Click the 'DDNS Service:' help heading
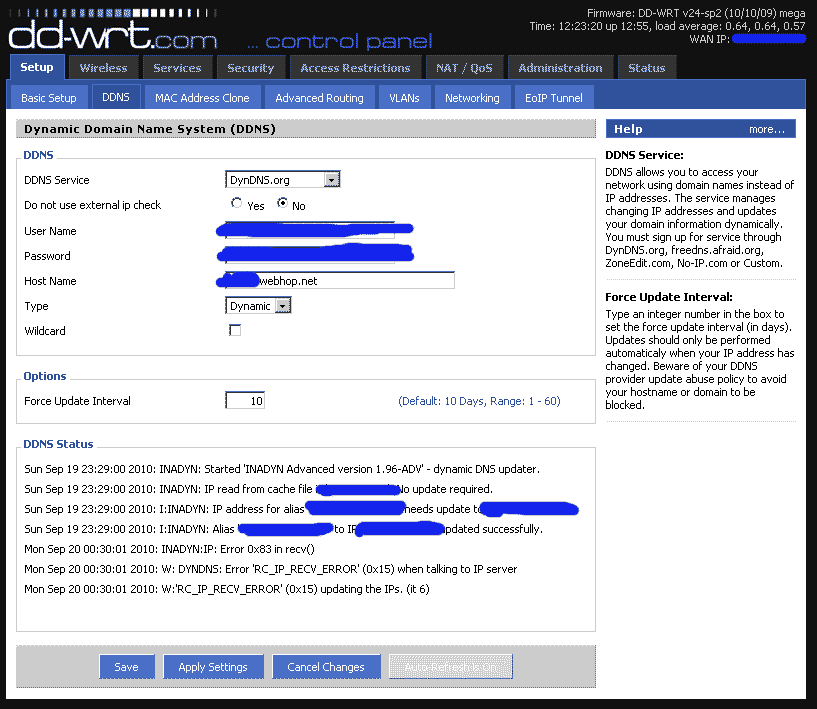This screenshot has width=817, height=709. (644, 155)
